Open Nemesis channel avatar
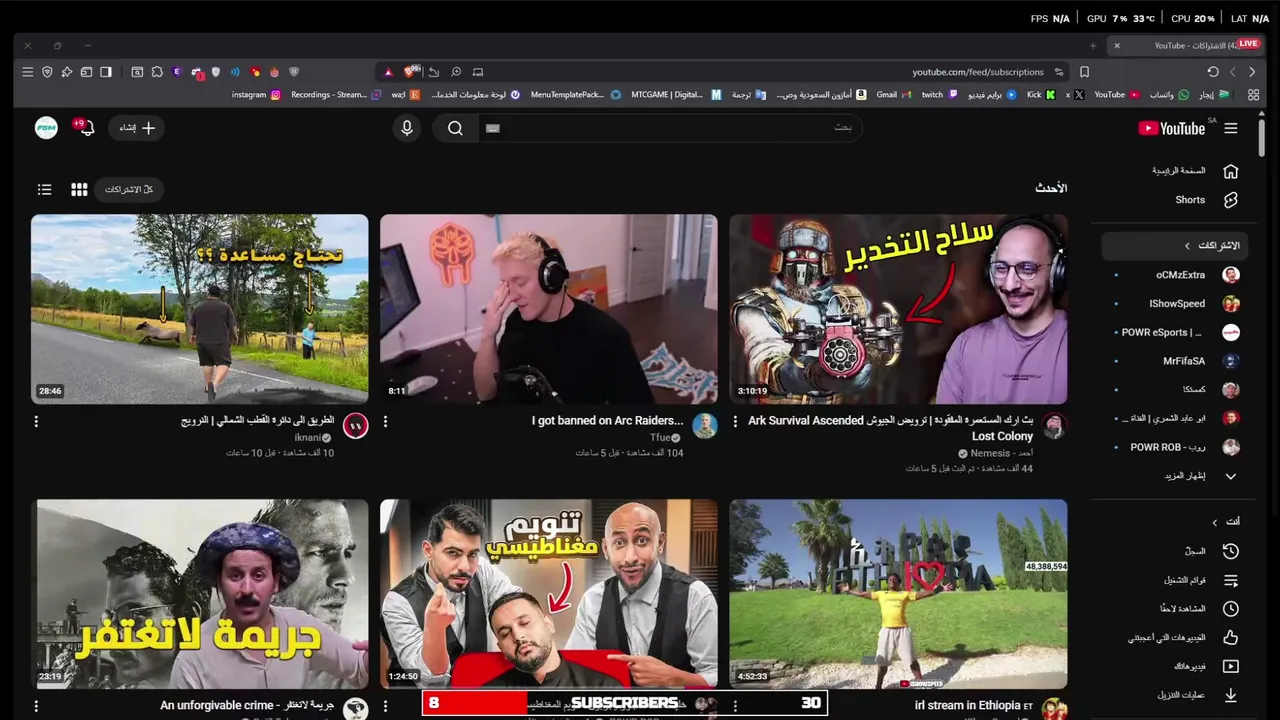 point(1054,426)
